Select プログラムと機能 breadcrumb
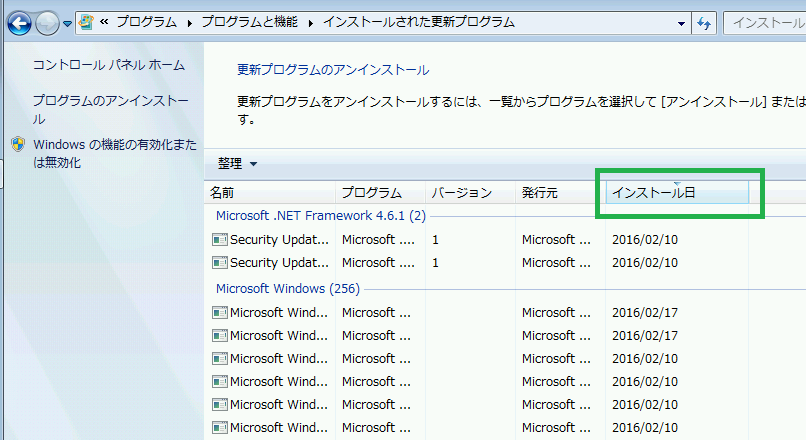806x440 pixels. tap(249, 22)
